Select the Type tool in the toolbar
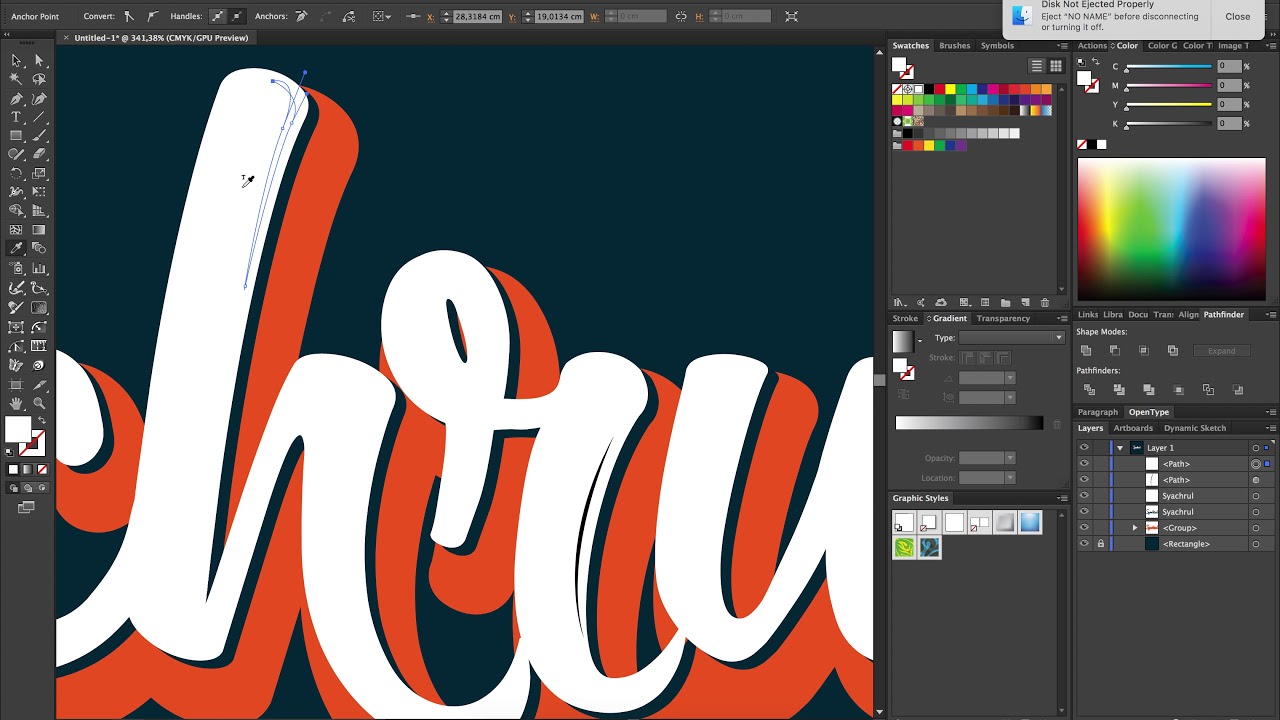This screenshot has width=1280, height=720. pos(16,117)
